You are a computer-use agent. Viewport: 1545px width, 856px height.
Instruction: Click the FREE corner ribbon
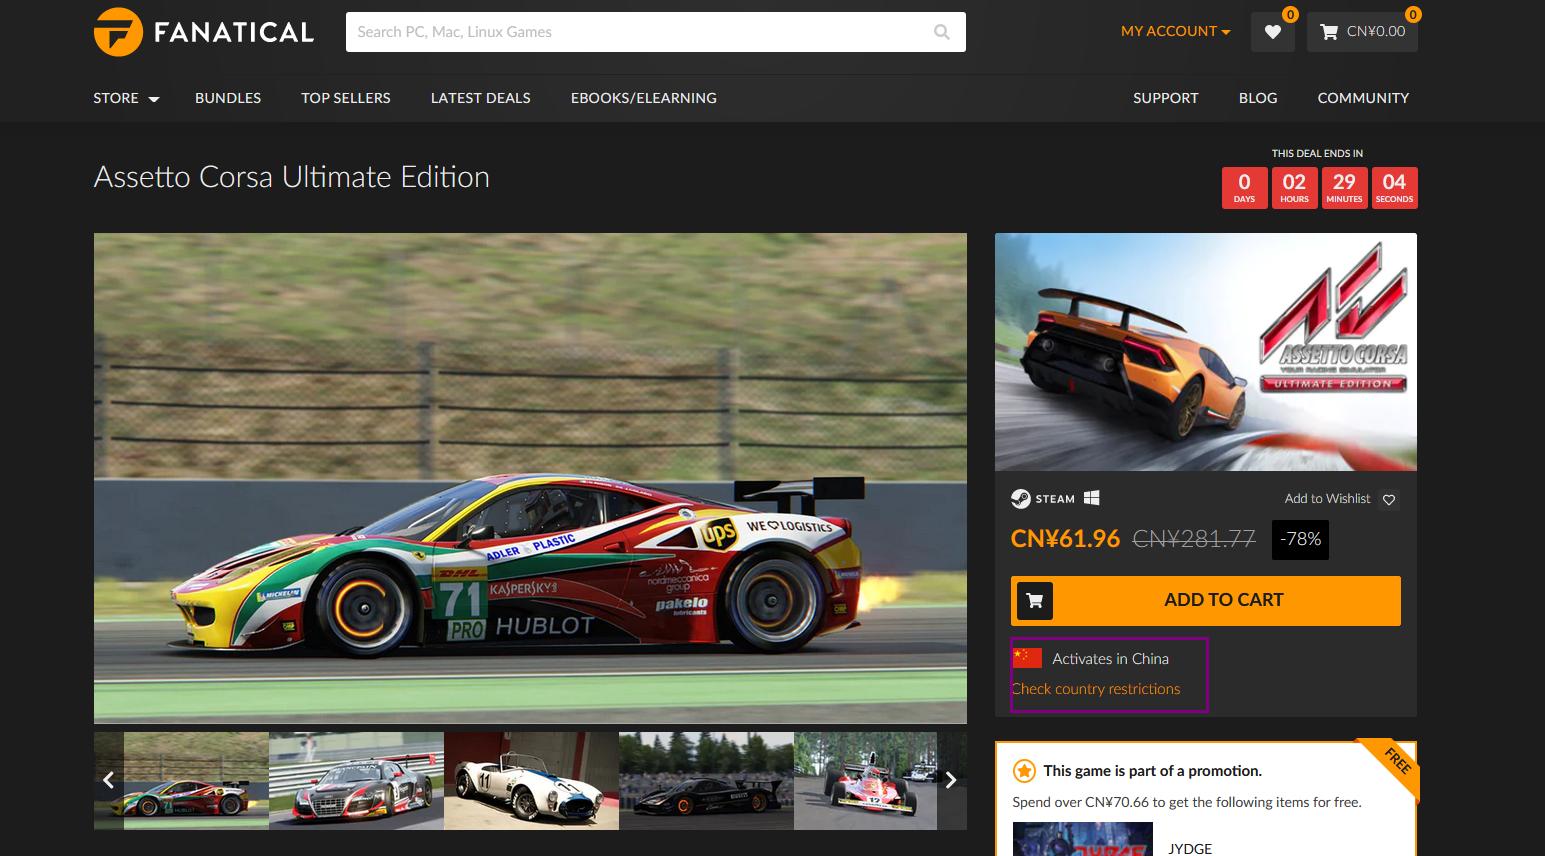click(x=1397, y=761)
